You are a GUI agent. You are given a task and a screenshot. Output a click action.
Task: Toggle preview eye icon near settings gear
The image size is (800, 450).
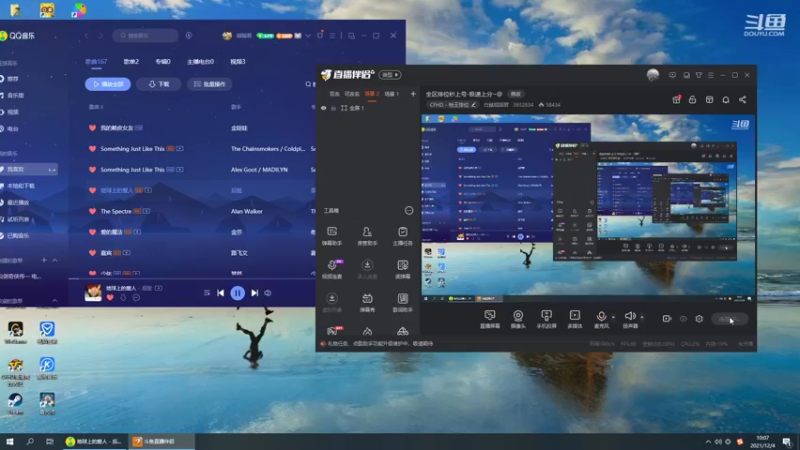pos(683,318)
